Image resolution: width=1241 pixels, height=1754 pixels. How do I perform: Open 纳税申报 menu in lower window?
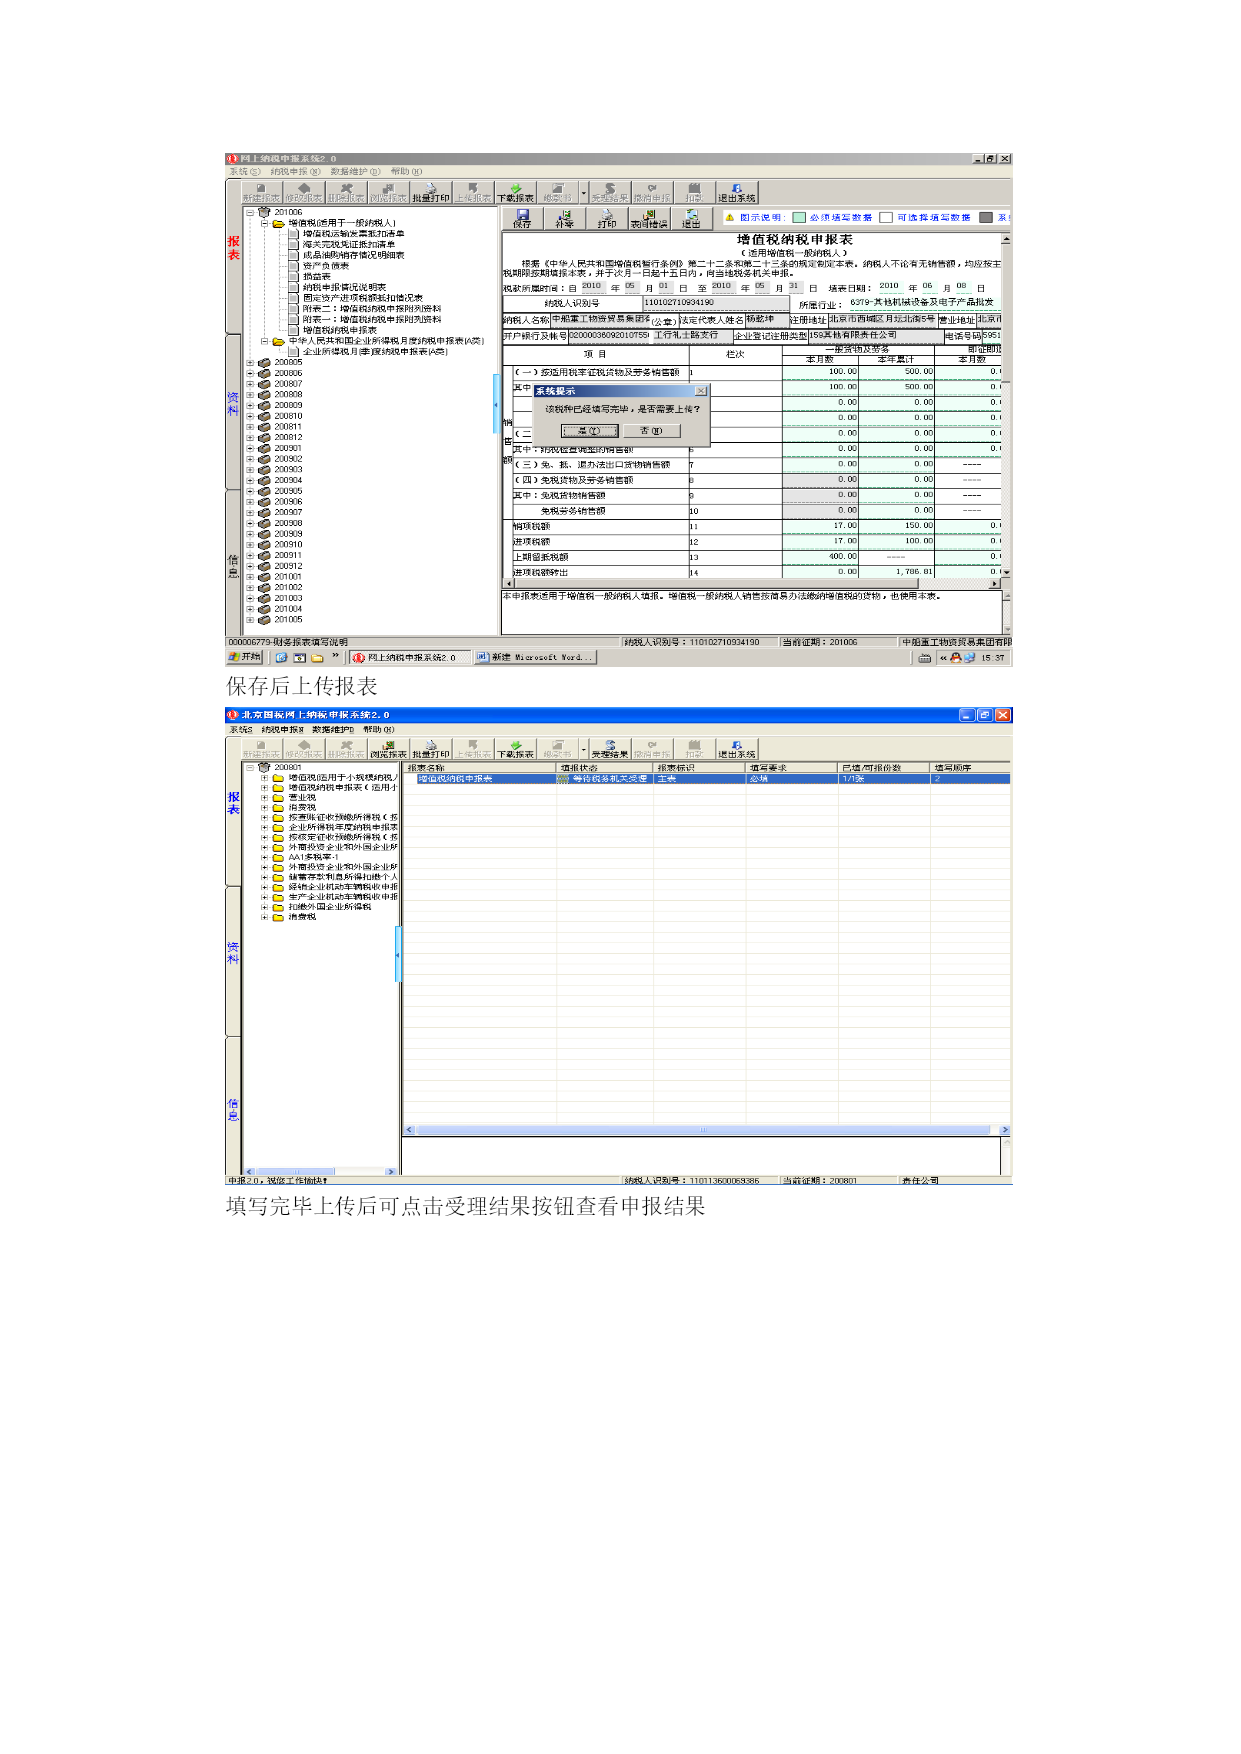[x=283, y=730]
